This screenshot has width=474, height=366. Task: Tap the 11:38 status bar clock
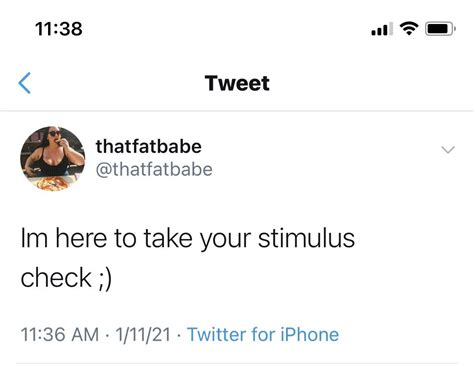pyautogui.click(x=59, y=29)
